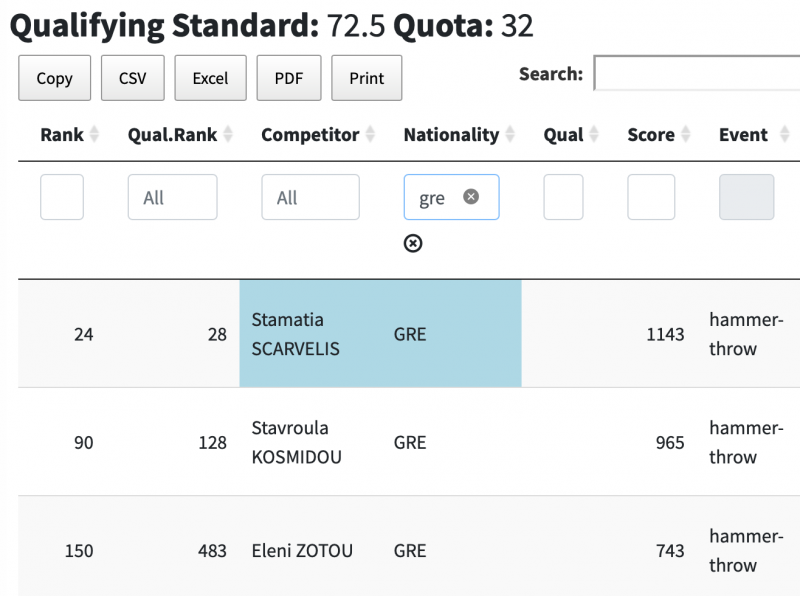This screenshot has height=596, width=800.
Task: Sort by Nationality column arrows
Action: click(x=510, y=135)
